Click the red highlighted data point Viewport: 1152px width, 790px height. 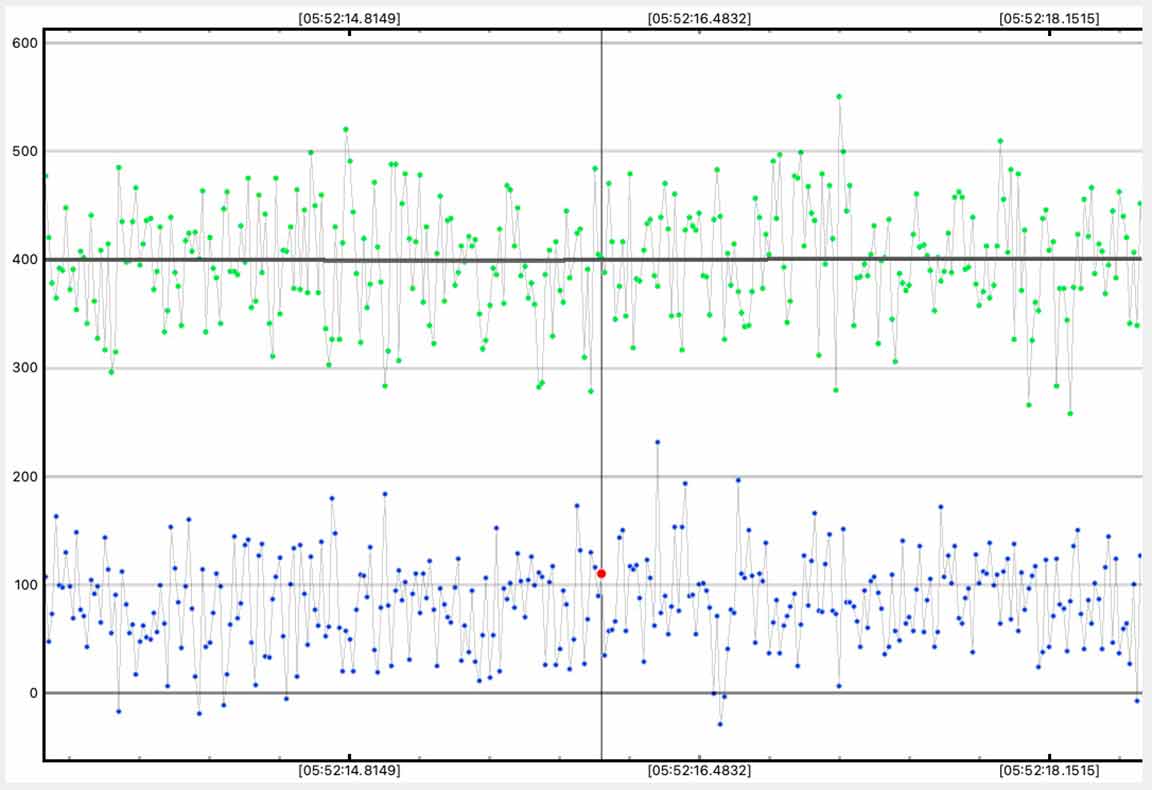(x=601, y=573)
